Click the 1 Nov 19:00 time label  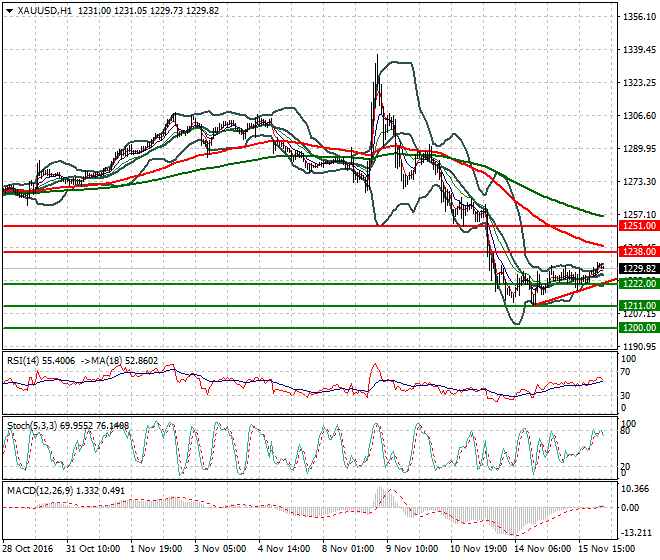pos(156,549)
